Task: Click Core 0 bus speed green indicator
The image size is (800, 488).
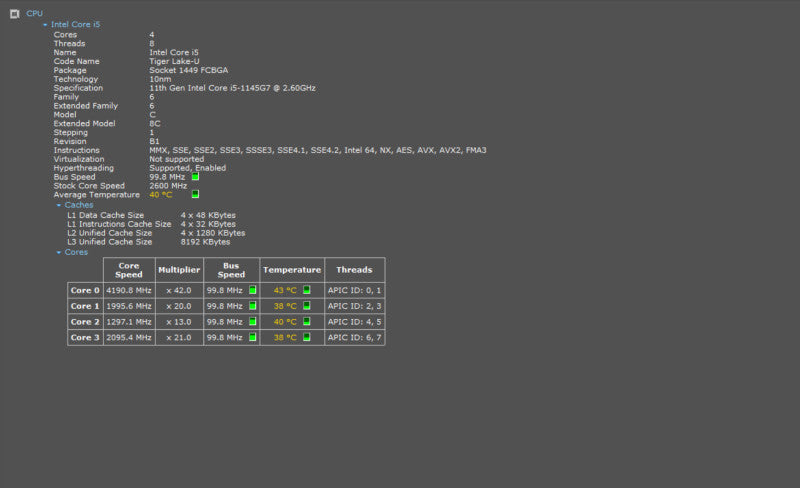Action: (x=253, y=290)
